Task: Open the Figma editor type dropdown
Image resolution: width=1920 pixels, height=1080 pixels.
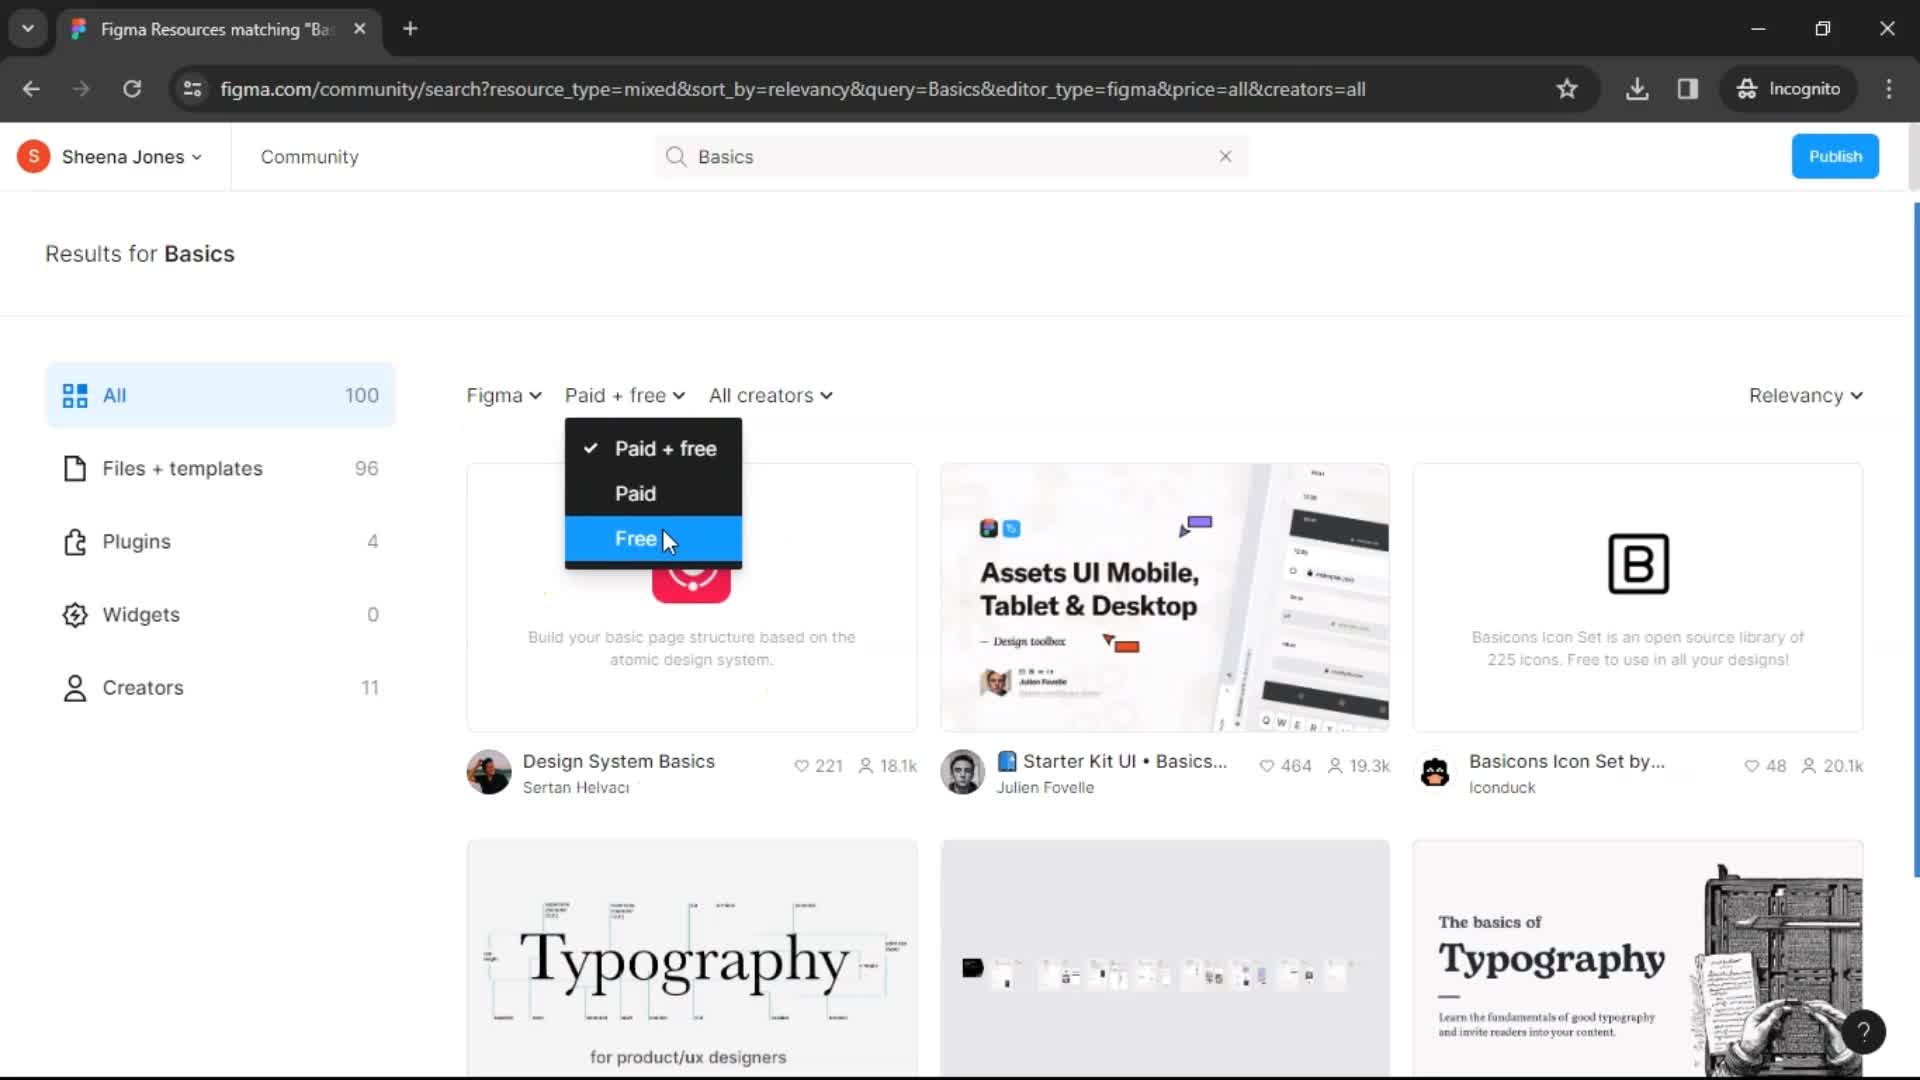Action: tap(504, 396)
